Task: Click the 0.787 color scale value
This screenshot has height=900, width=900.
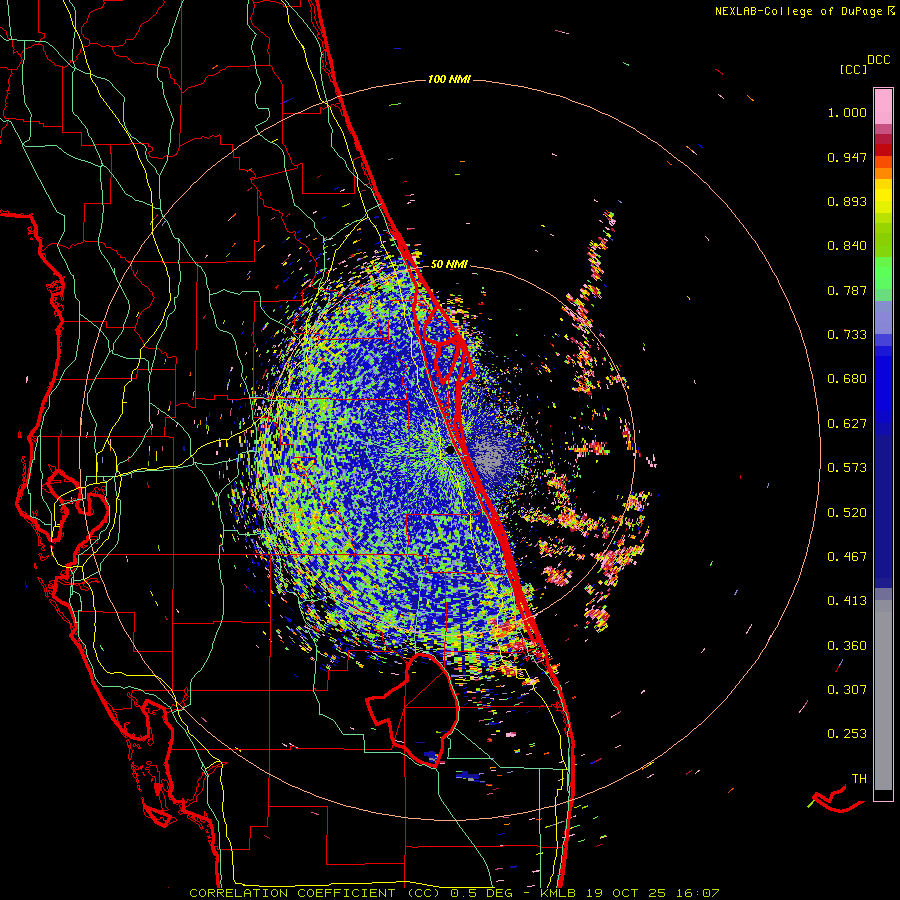Action: (x=847, y=290)
